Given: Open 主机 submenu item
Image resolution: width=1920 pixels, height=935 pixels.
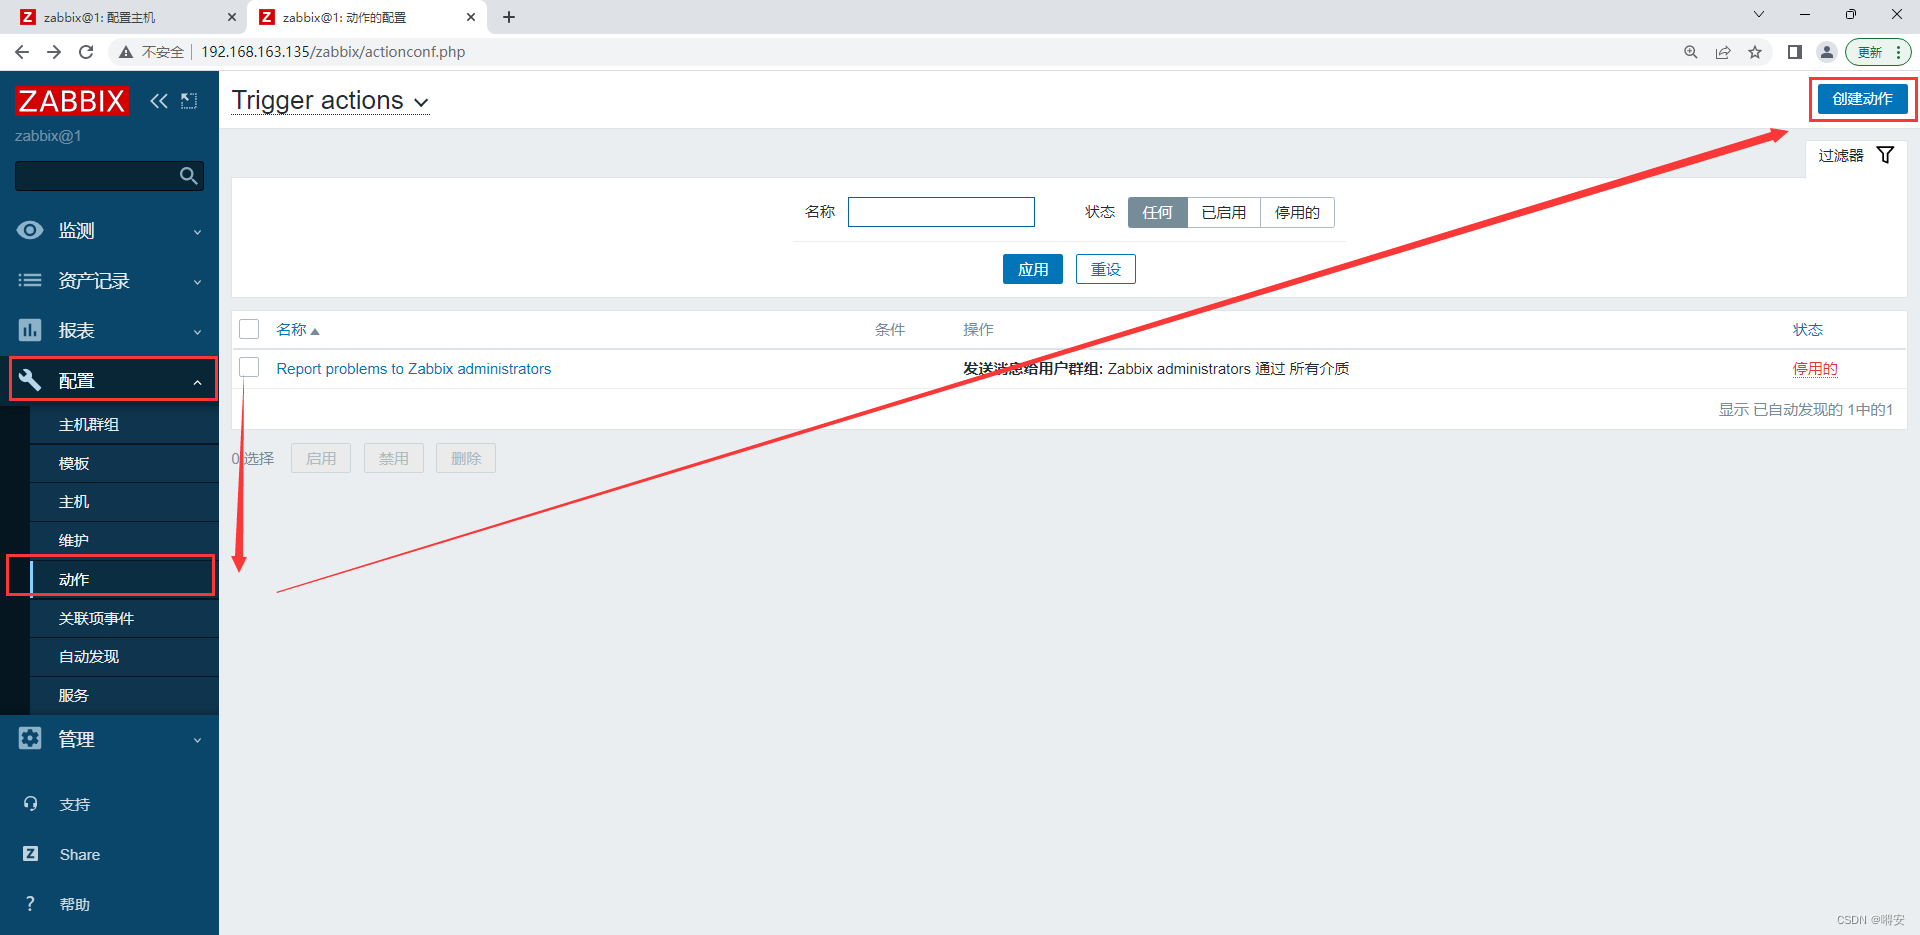Looking at the screenshot, I should 124,501.
